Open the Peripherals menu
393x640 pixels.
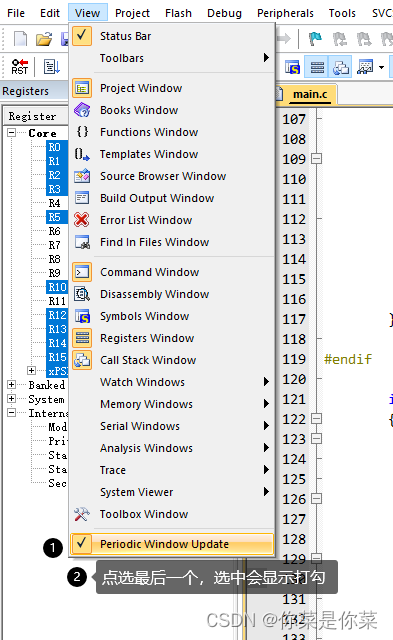pyautogui.click(x=285, y=13)
